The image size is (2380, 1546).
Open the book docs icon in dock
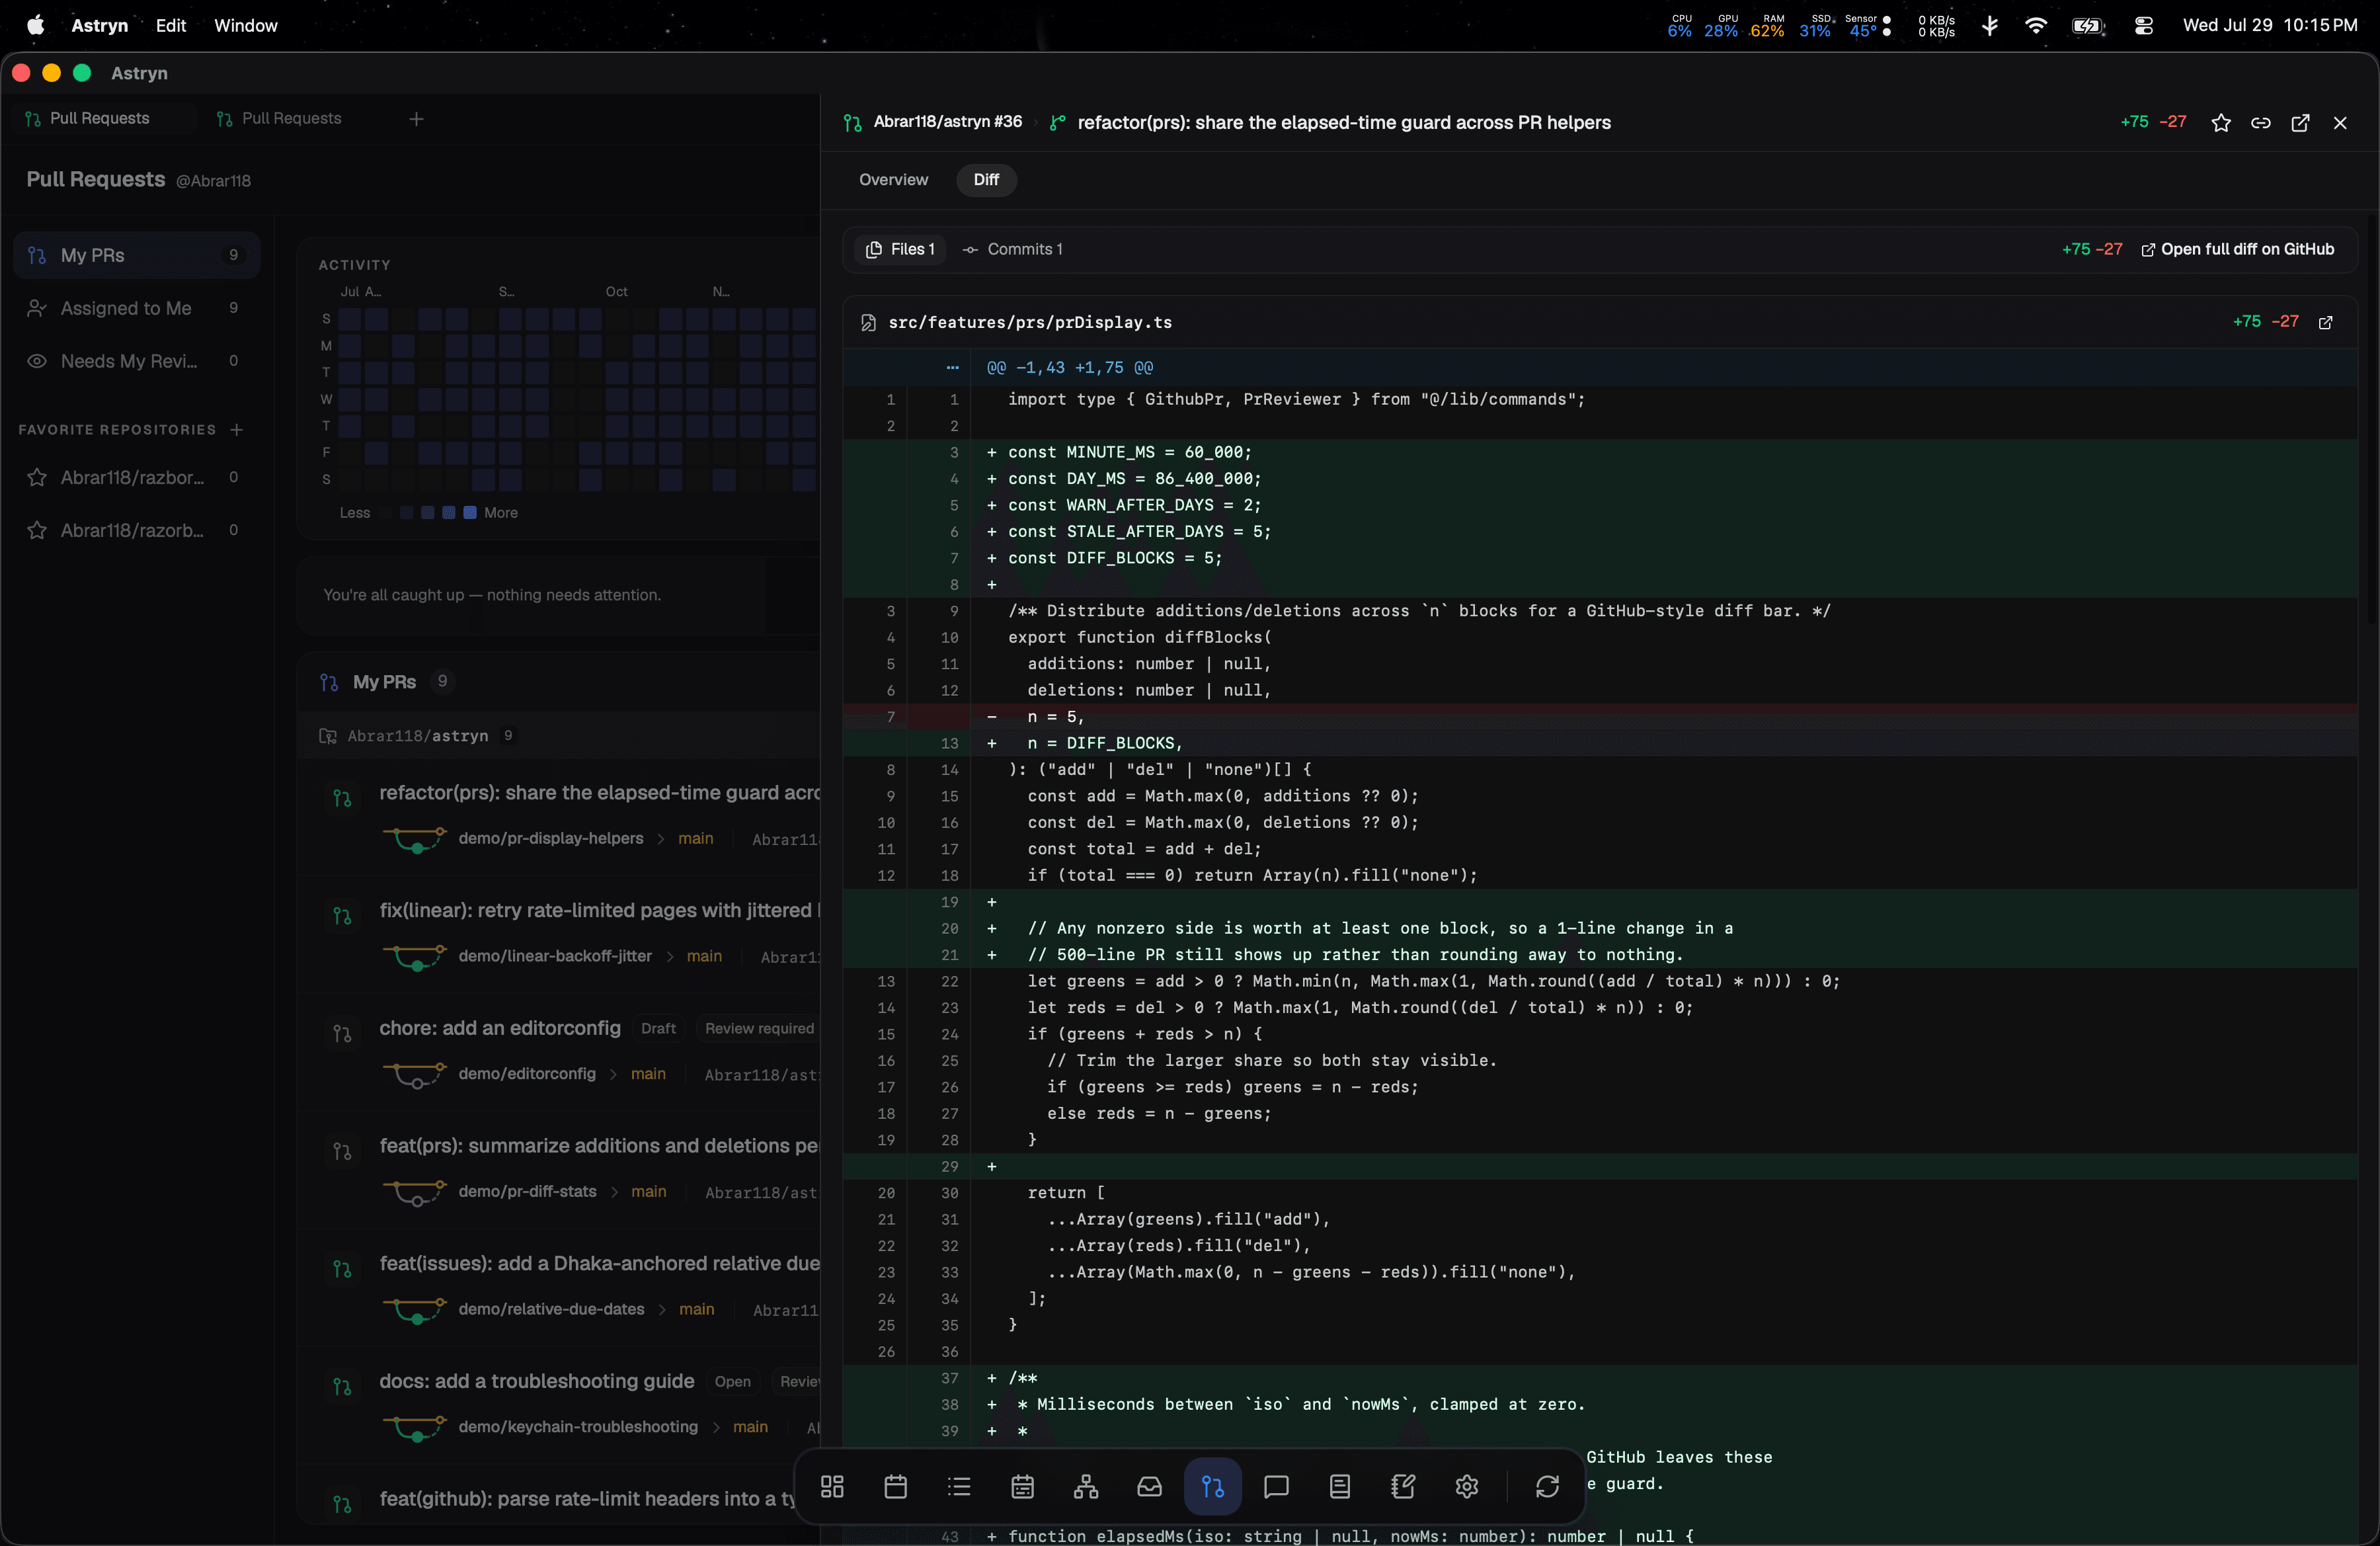click(1340, 1487)
